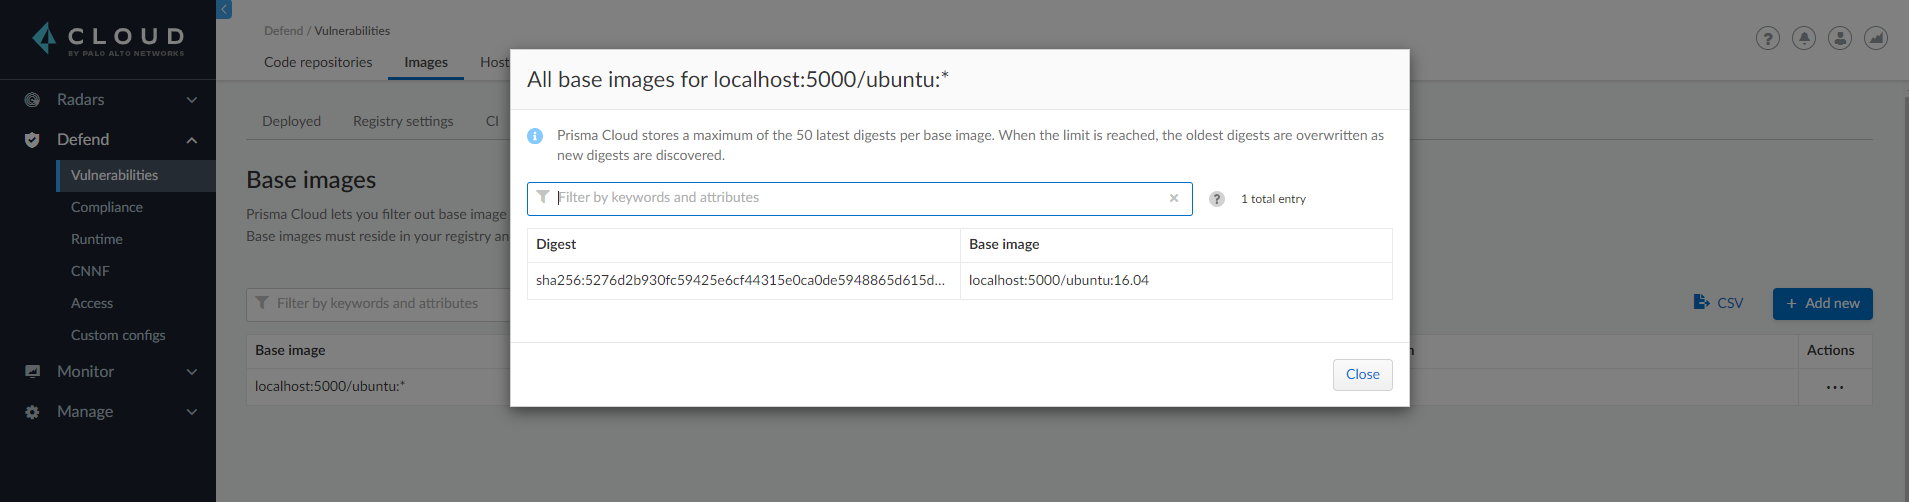Open the actions ellipsis for localhost:5000/ubuntu:*

1835,387
